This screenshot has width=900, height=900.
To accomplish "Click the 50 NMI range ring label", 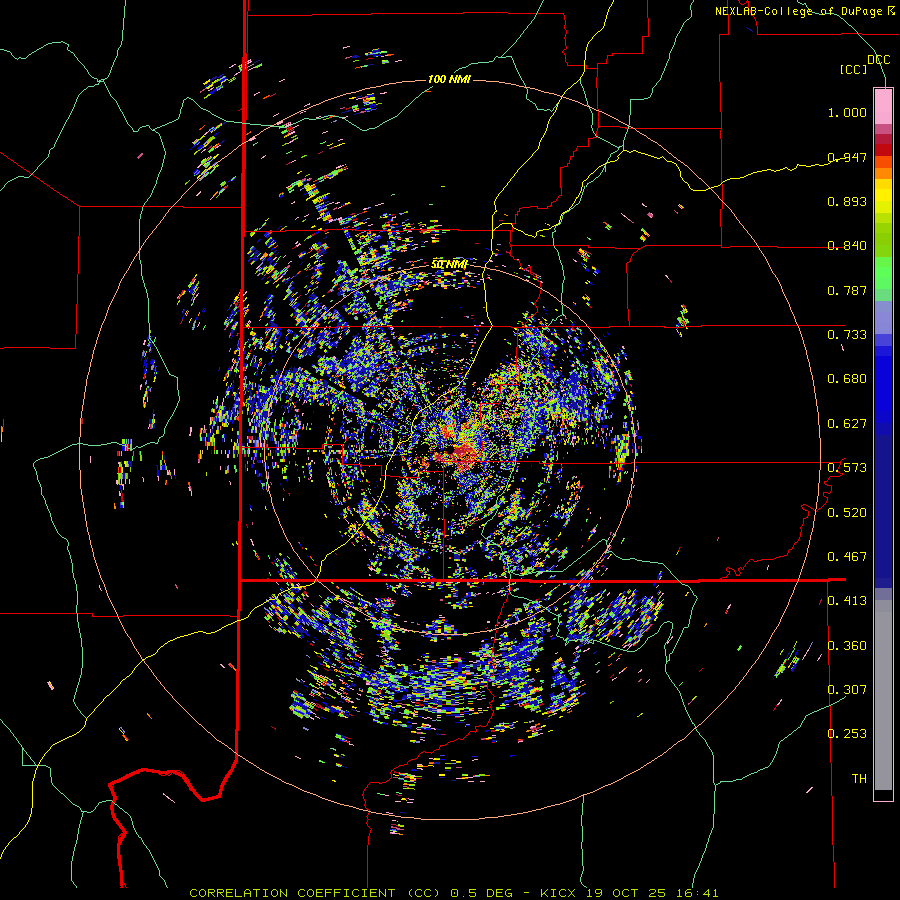I will pyautogui.click(x=449, y=265).
